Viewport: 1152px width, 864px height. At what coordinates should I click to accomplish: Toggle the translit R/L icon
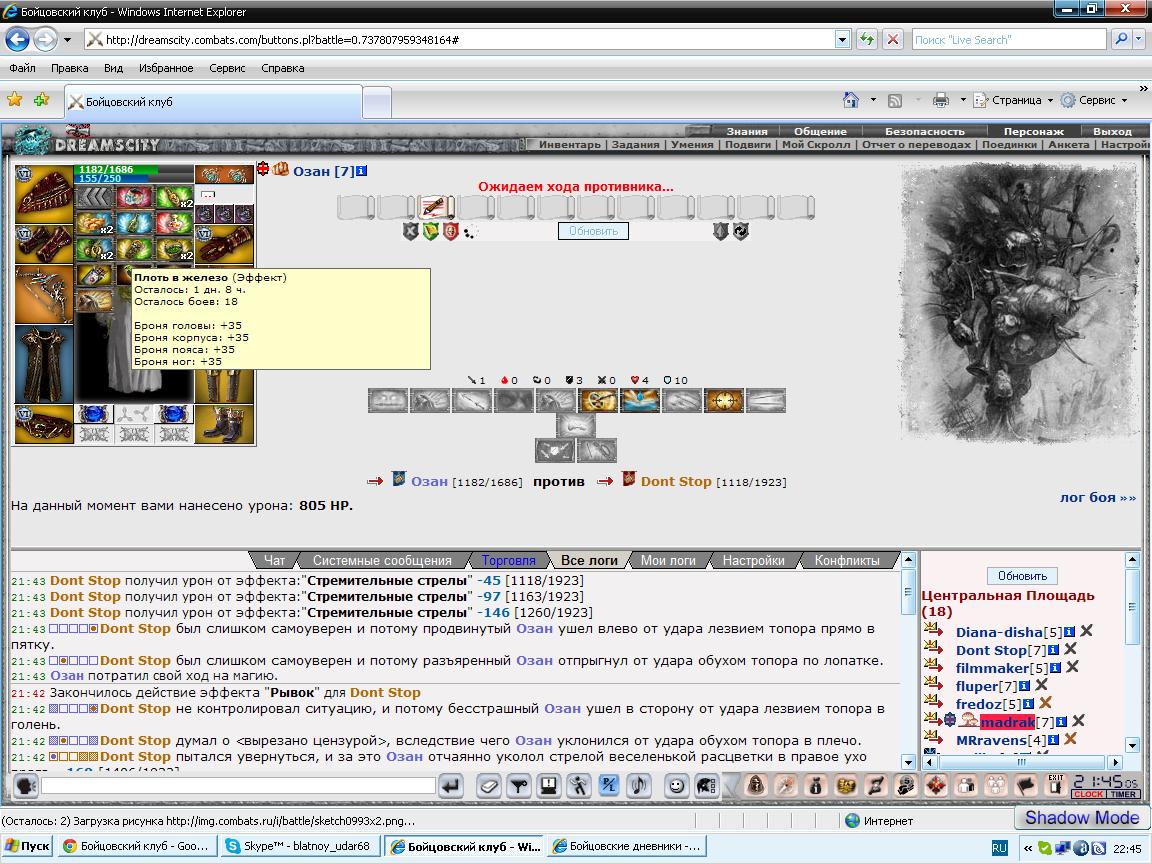click(608, 786)
